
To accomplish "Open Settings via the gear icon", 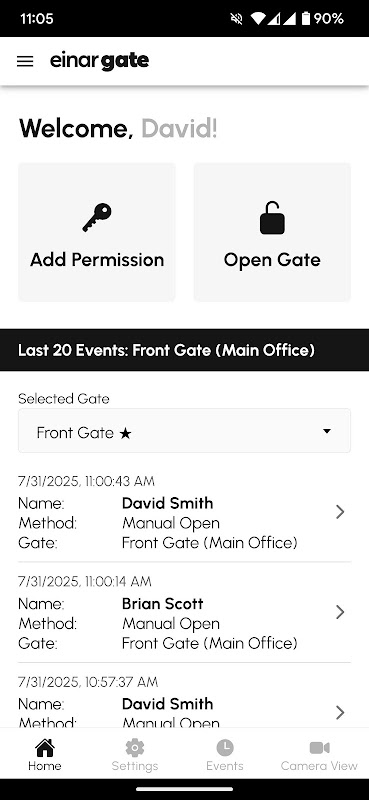I will [x=135, y=747].
